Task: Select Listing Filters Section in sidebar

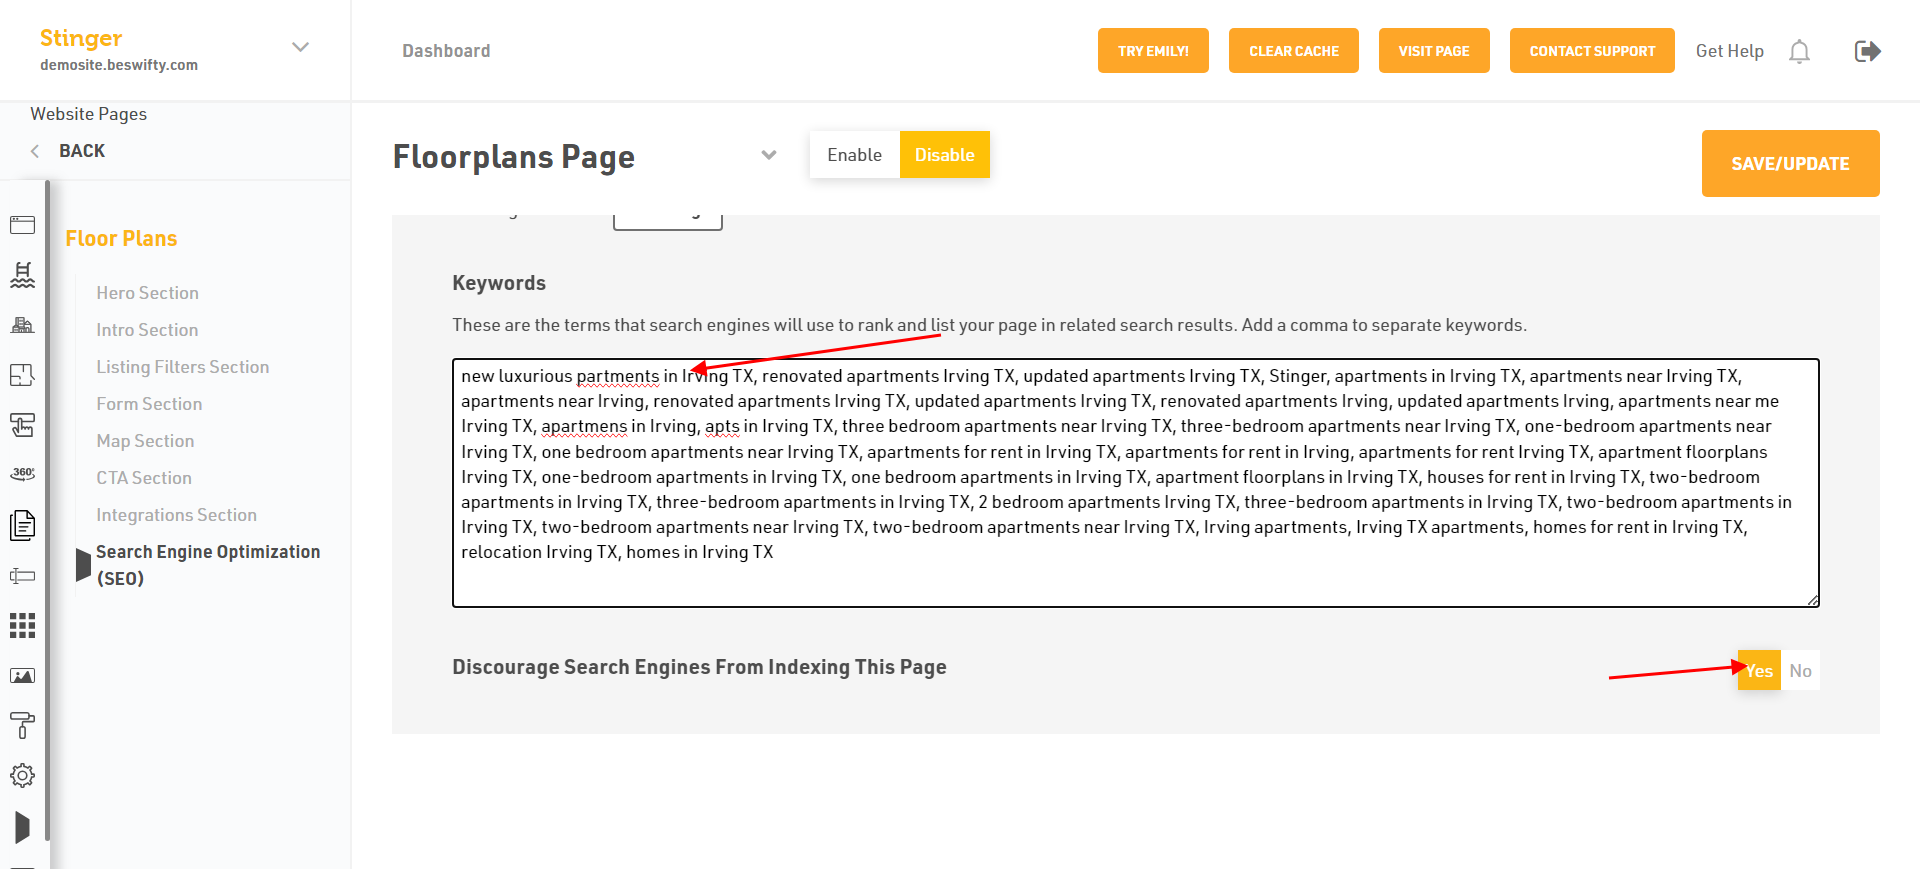Action: point(183,367)
